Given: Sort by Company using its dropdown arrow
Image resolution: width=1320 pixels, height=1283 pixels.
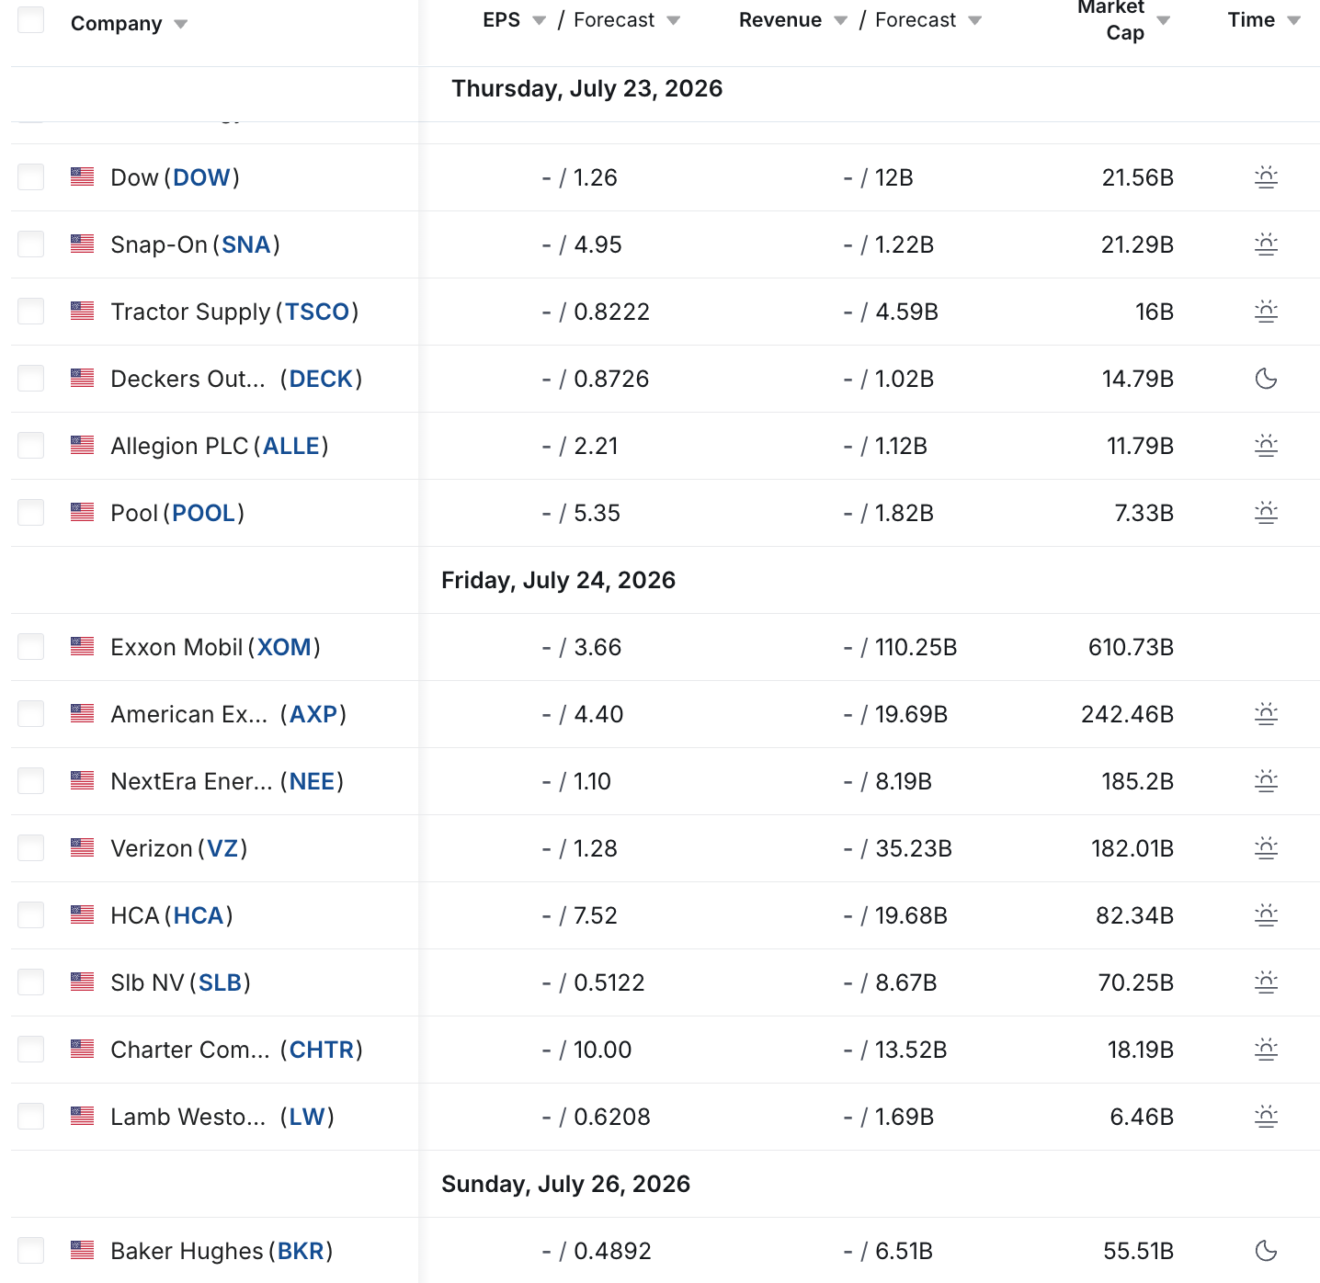Looking at the screenshot, I should click(x=180, y=24).
